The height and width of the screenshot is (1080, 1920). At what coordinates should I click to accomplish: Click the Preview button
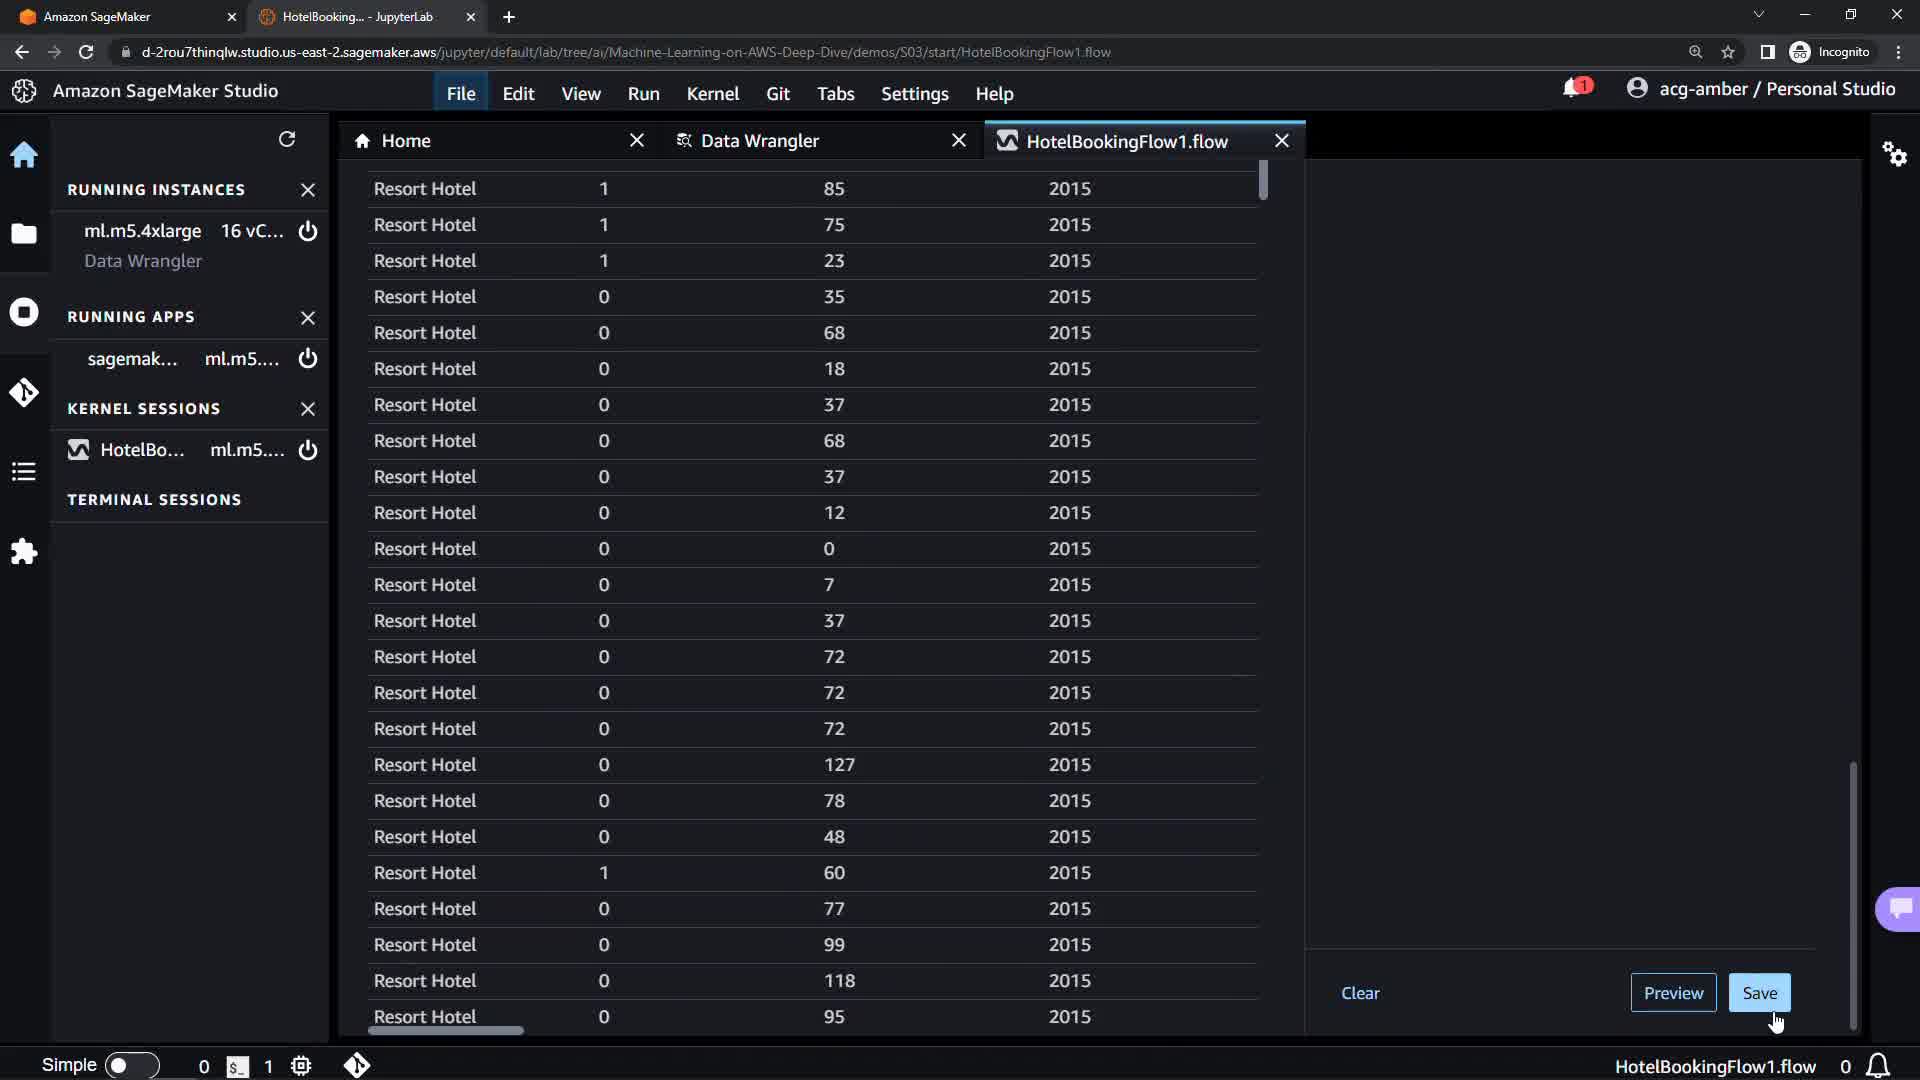point(1673,993)
